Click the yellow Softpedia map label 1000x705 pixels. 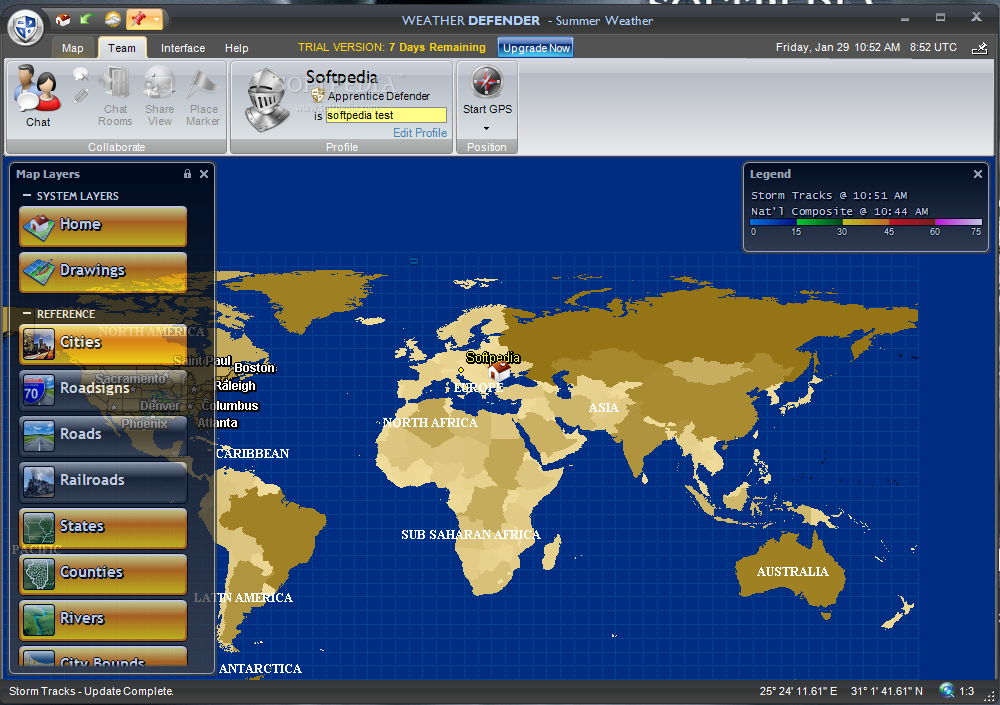click(492, 357)
